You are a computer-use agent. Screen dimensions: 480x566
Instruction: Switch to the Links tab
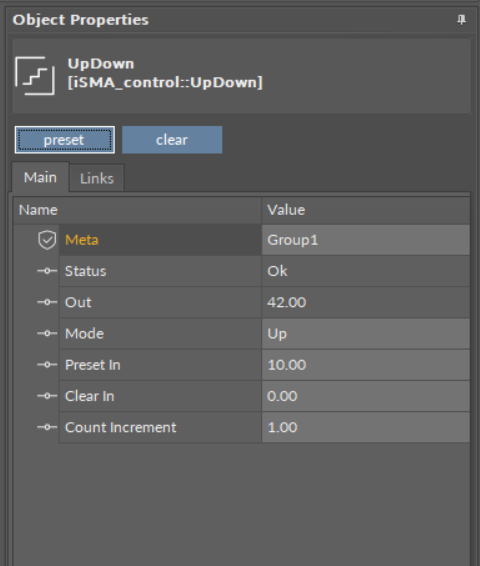coord(97,178)
